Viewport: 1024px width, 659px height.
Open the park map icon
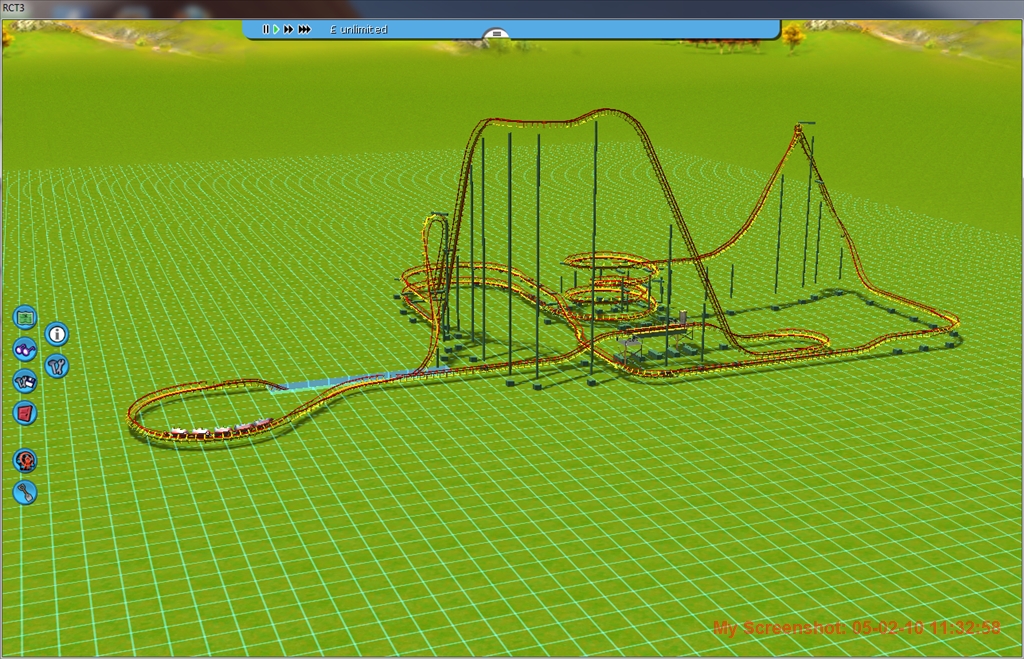(x=25, y=317)
